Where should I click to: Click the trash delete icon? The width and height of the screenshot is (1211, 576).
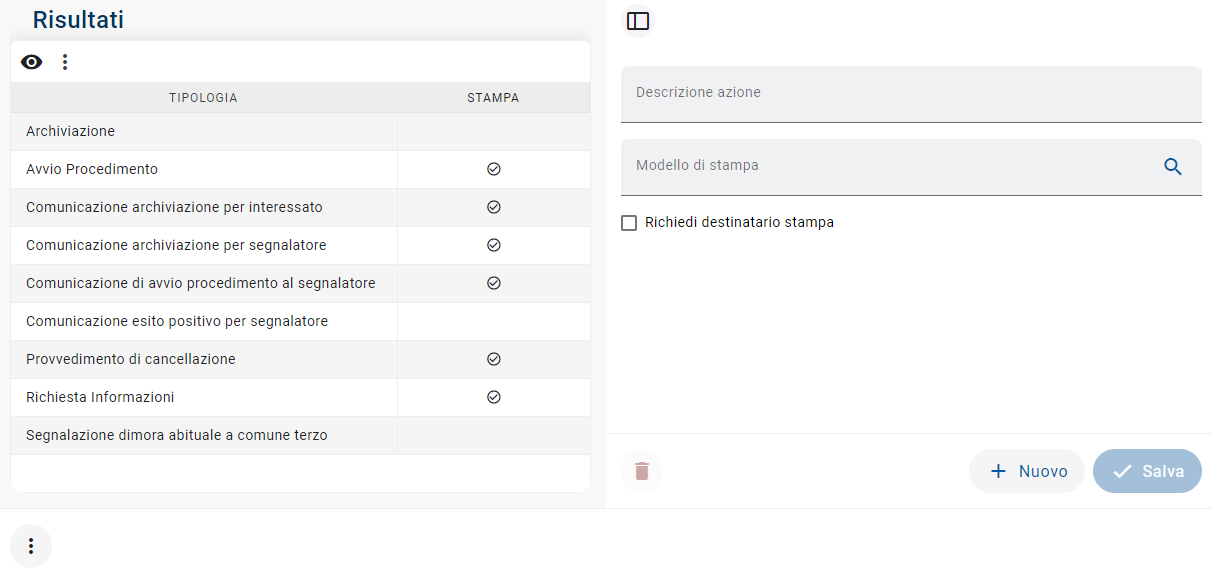point(642,471)
